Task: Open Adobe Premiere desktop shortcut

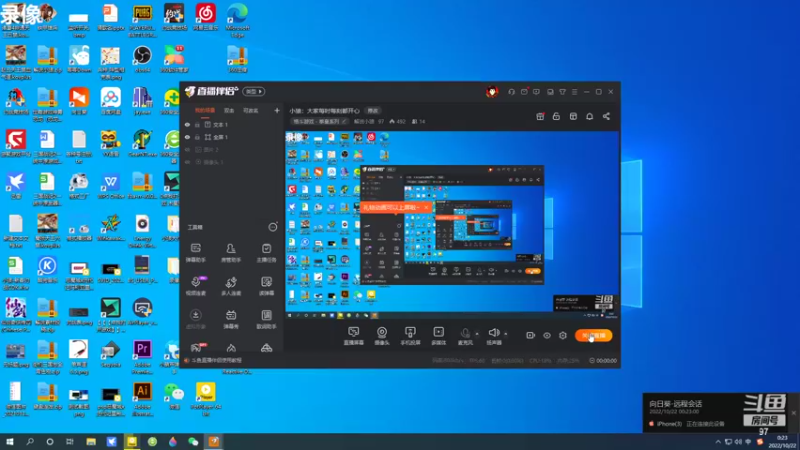Action: [x=142, y=357]
